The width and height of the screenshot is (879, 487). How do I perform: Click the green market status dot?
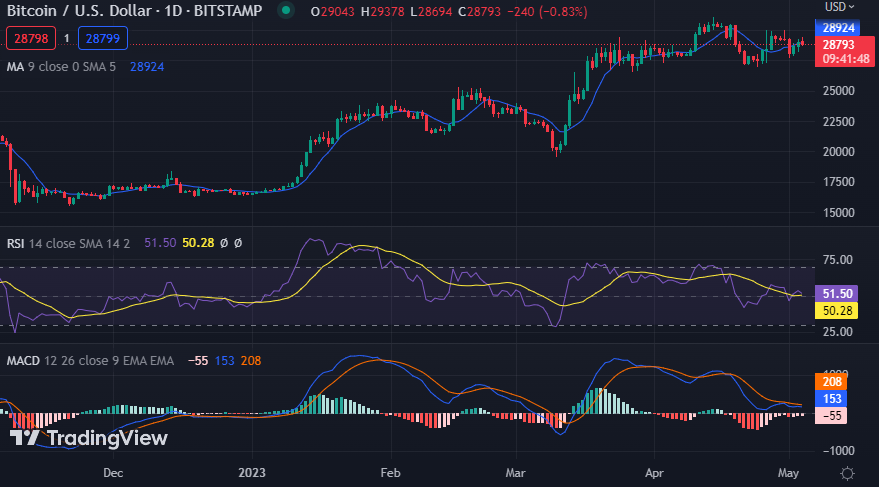coord(287,11)
